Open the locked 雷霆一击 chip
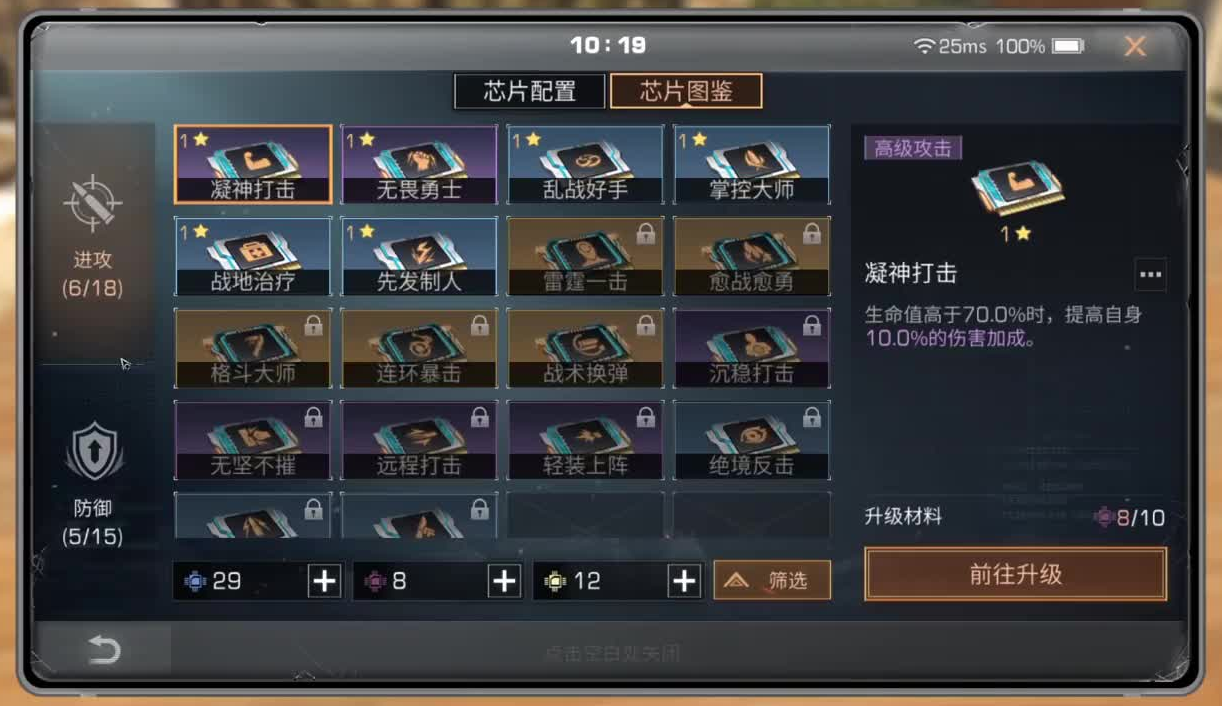 [x=585, y=257]
